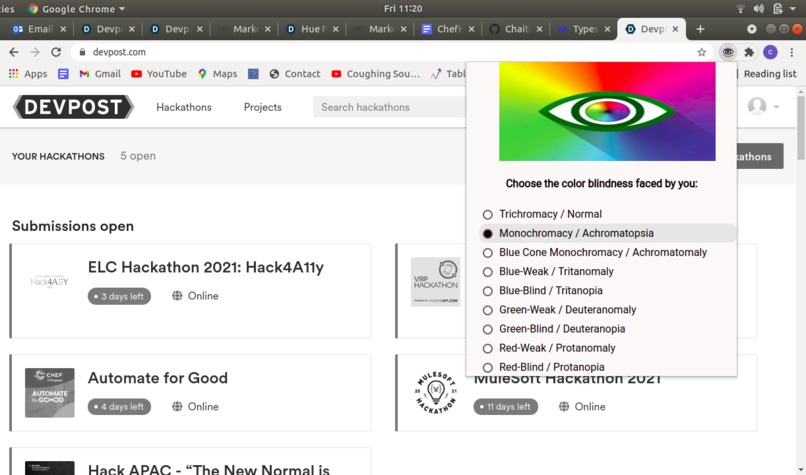Select Green-Blind / Deuteranopia
Screen dimensions: 806x475
coord(487,329)
